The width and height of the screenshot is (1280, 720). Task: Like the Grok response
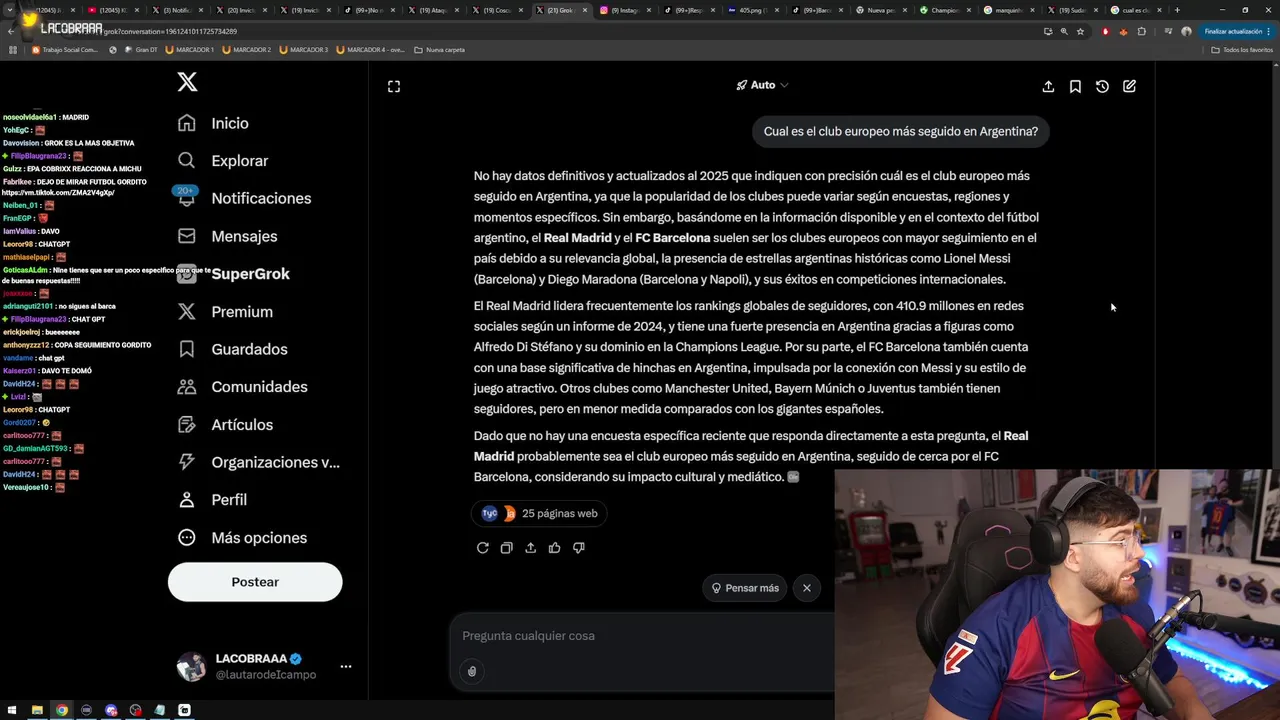point(554,548)
